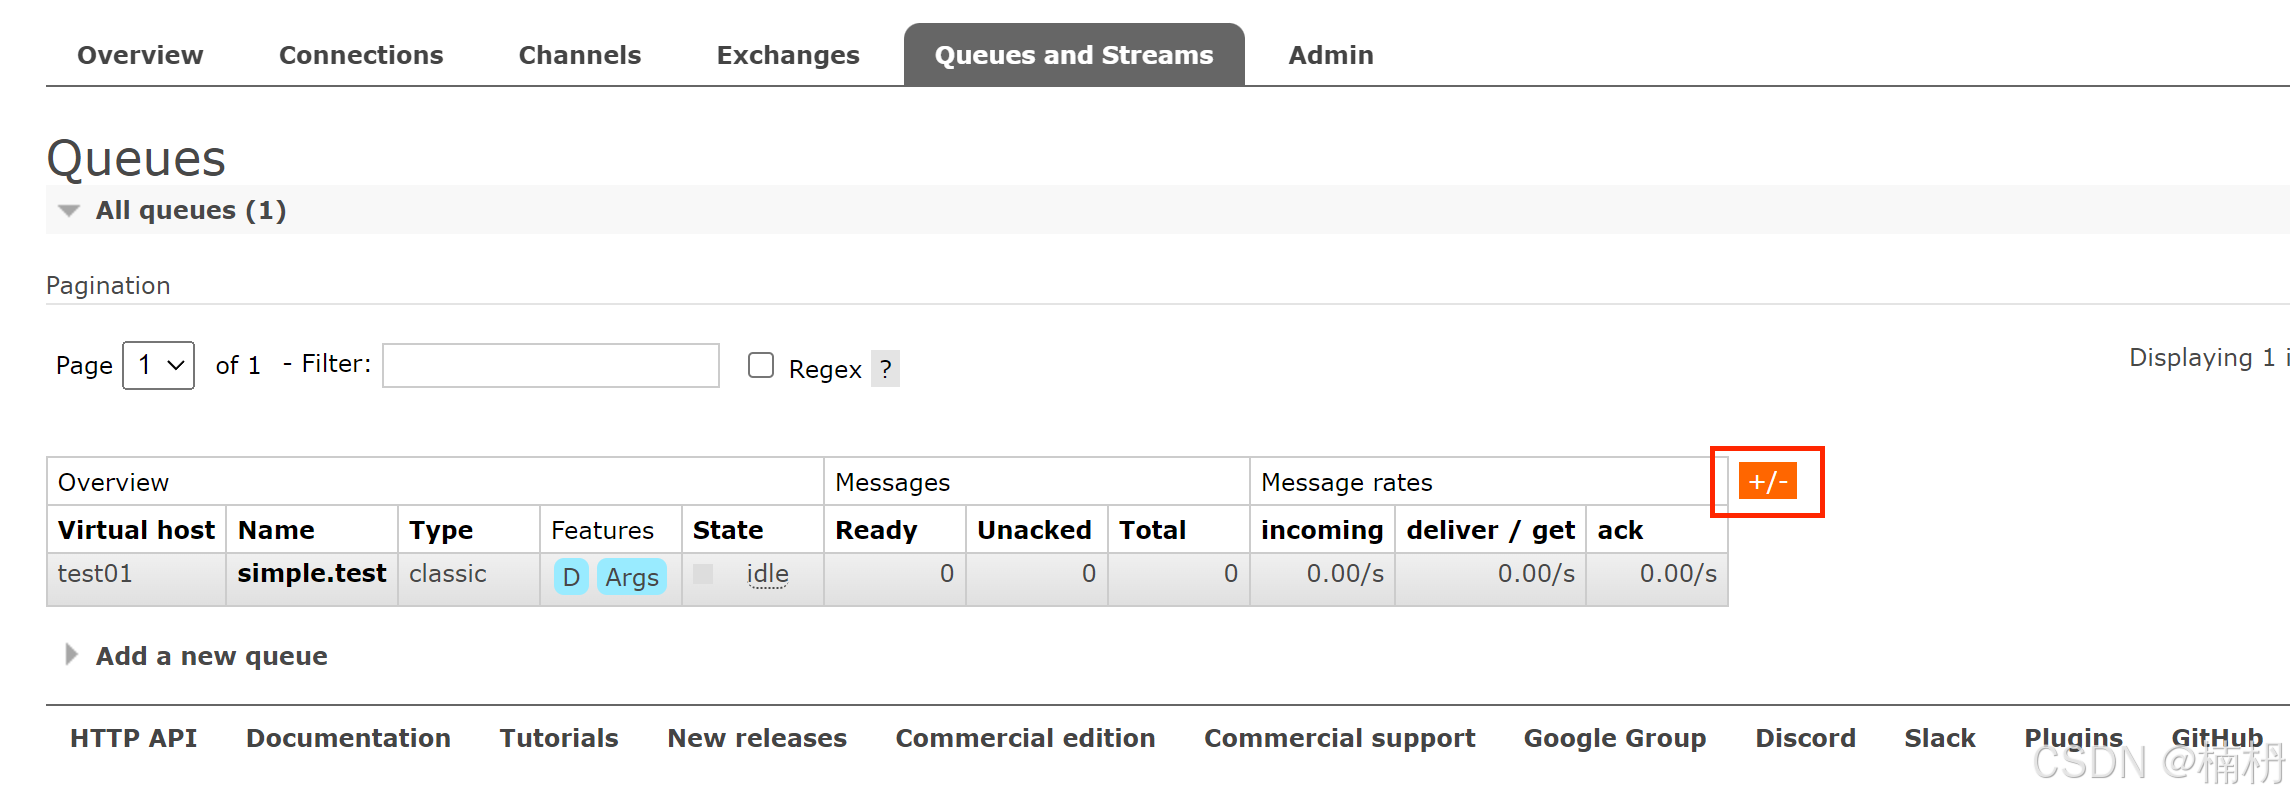Go to the Channels tab
This screenshot has width=2290, height=801.
[580, 55]
